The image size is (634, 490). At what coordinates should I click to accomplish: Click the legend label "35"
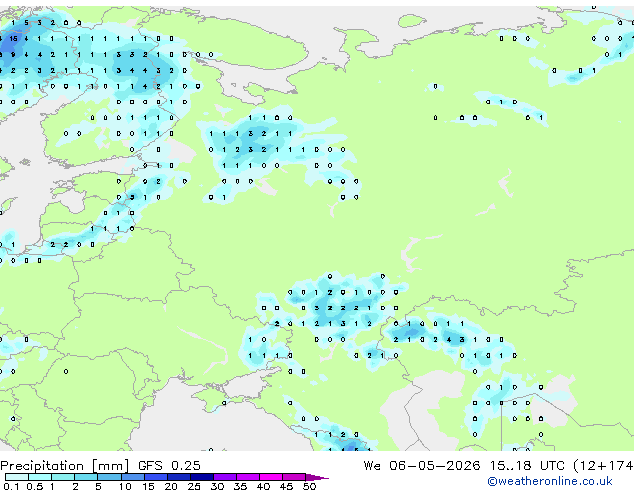(240, 486)
